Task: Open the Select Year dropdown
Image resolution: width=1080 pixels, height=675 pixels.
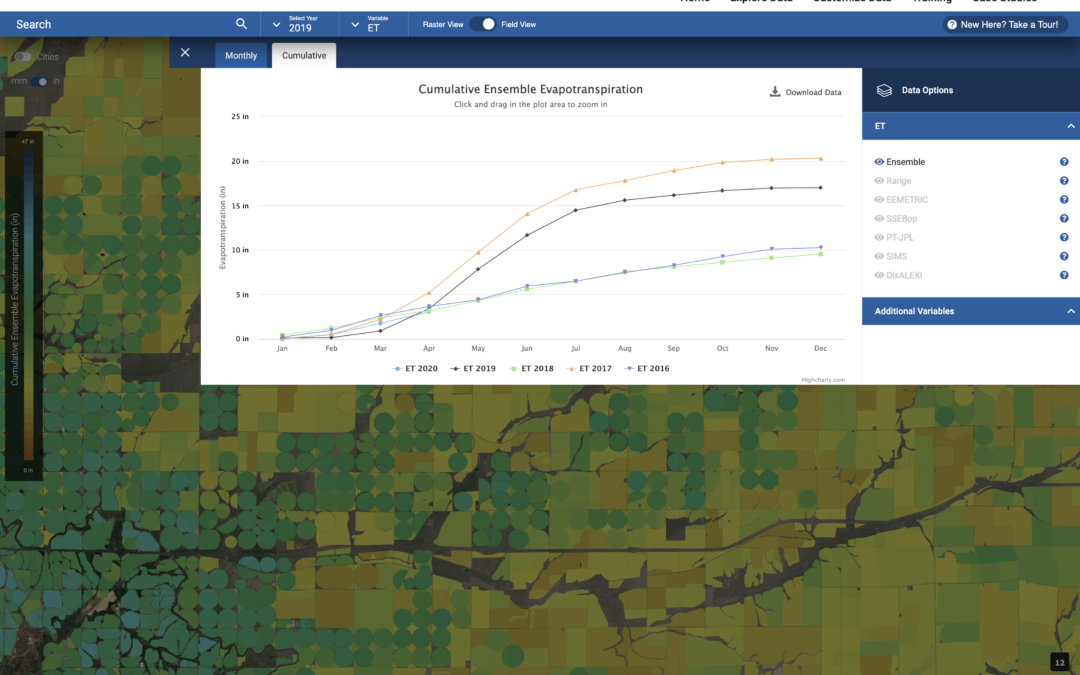Action: click(299, 24)
